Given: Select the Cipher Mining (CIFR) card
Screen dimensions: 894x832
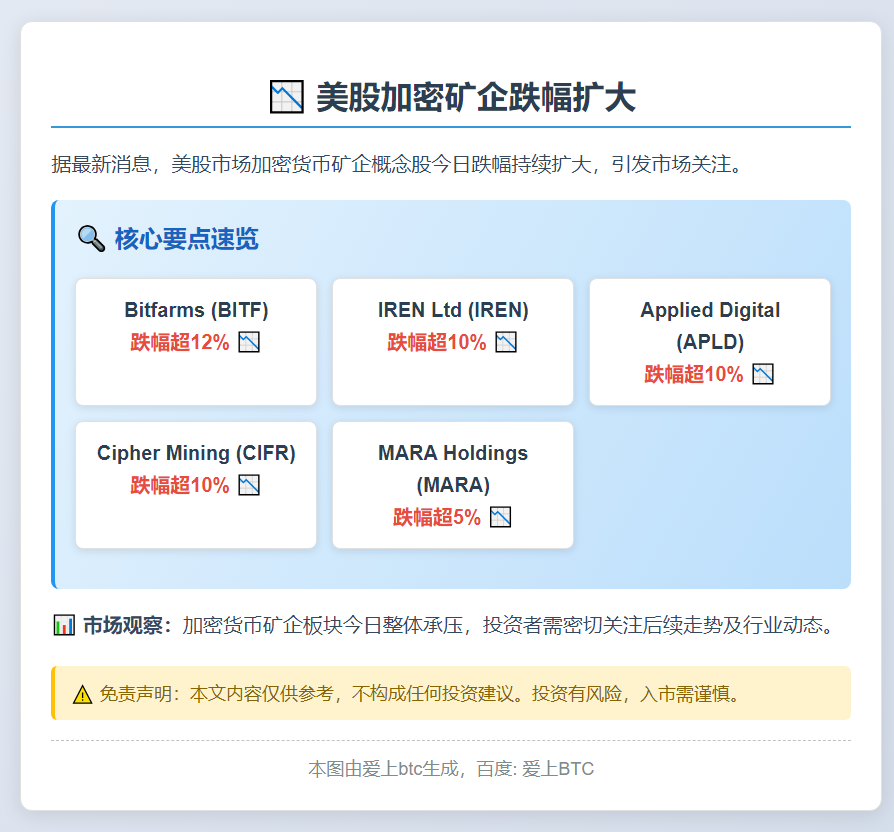Looking at the screenshot, I should [x=195, y=484].
